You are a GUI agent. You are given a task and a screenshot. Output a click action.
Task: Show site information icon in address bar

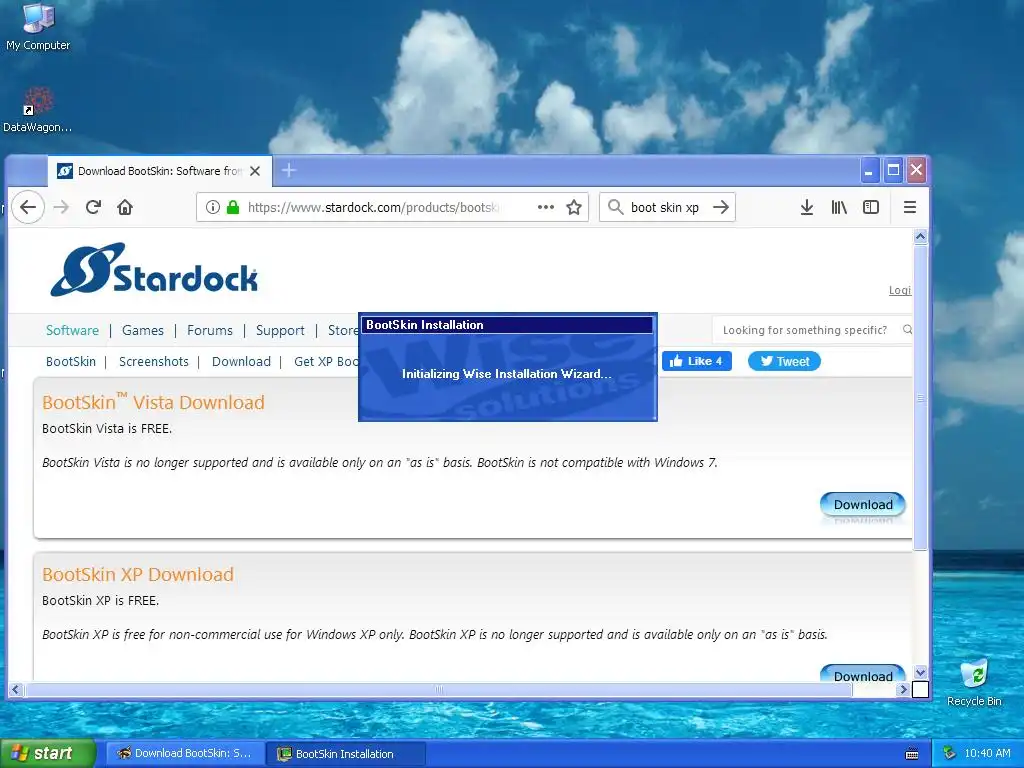(213, 207)
